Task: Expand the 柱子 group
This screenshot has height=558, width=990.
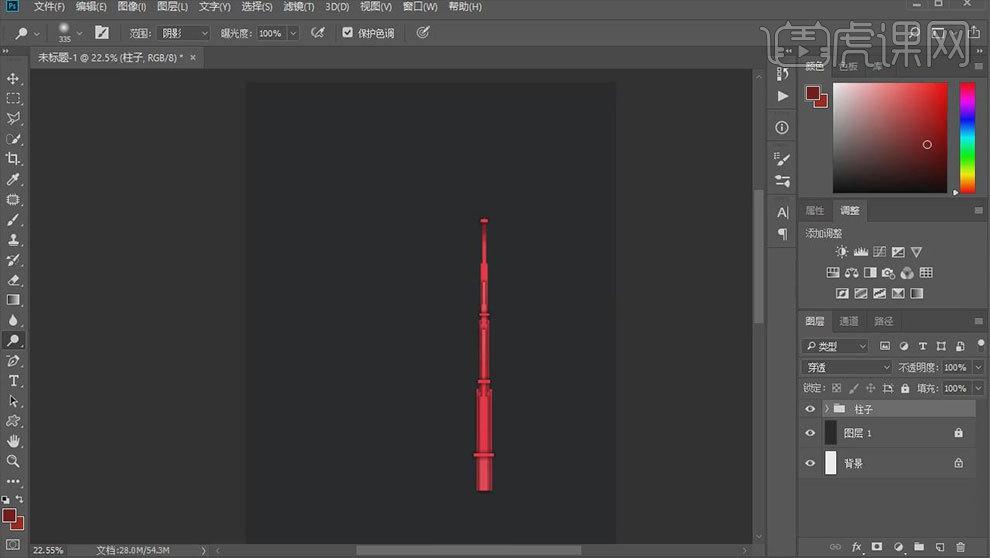Action: click(x=826, y=409)
